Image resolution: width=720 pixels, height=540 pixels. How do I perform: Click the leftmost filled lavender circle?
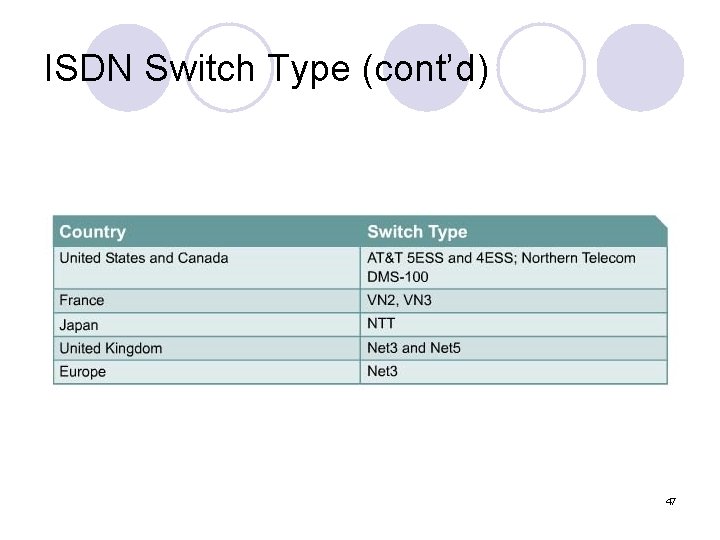pos(127,67)
